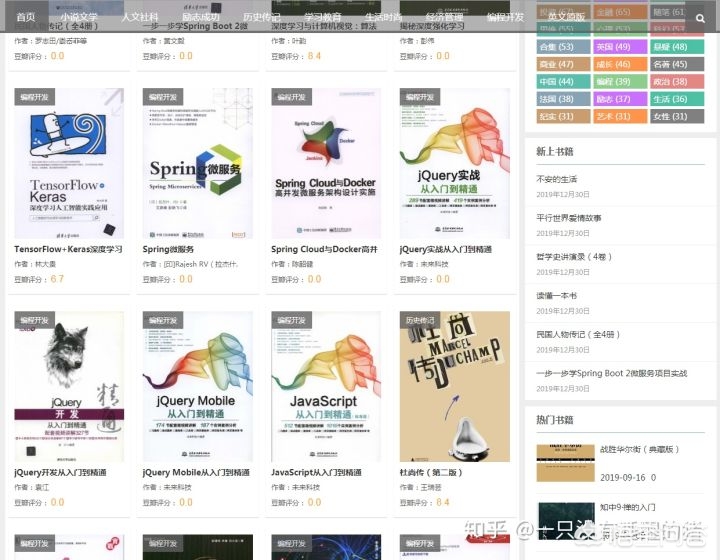Click the title TensorFlow+Keras深度学习

coord(68,249)
